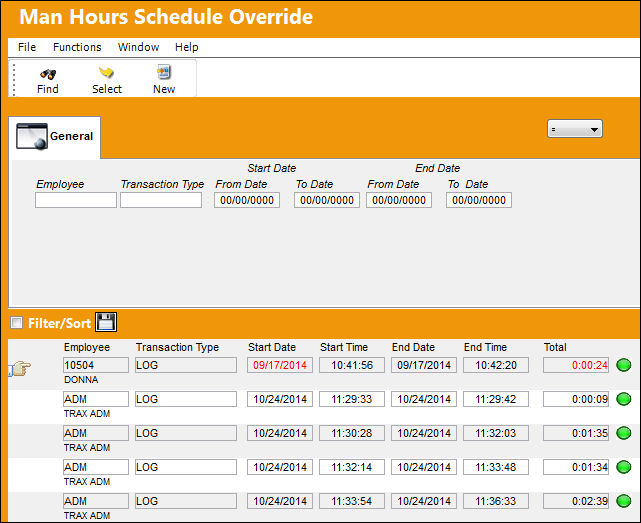Click the General tab window icon
Screen dimensions: 641x523
[32, 137]
